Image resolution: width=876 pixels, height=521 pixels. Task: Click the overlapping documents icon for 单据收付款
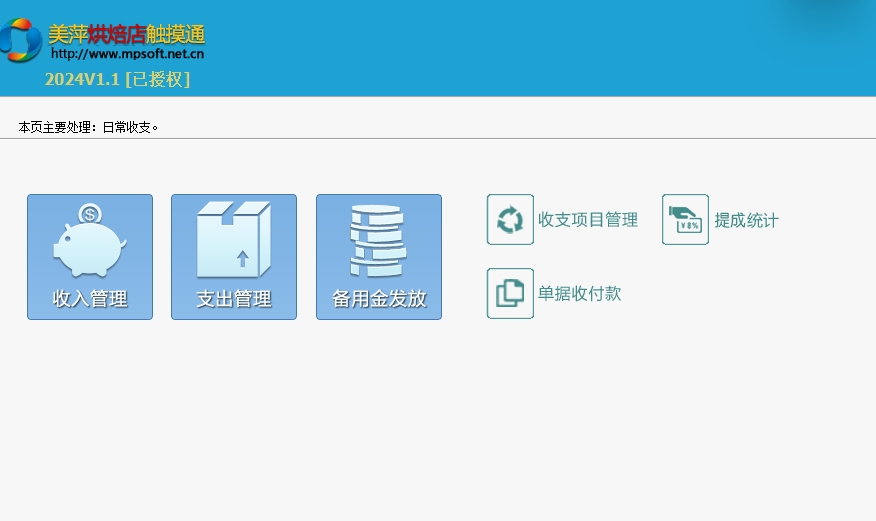(510, 294)
